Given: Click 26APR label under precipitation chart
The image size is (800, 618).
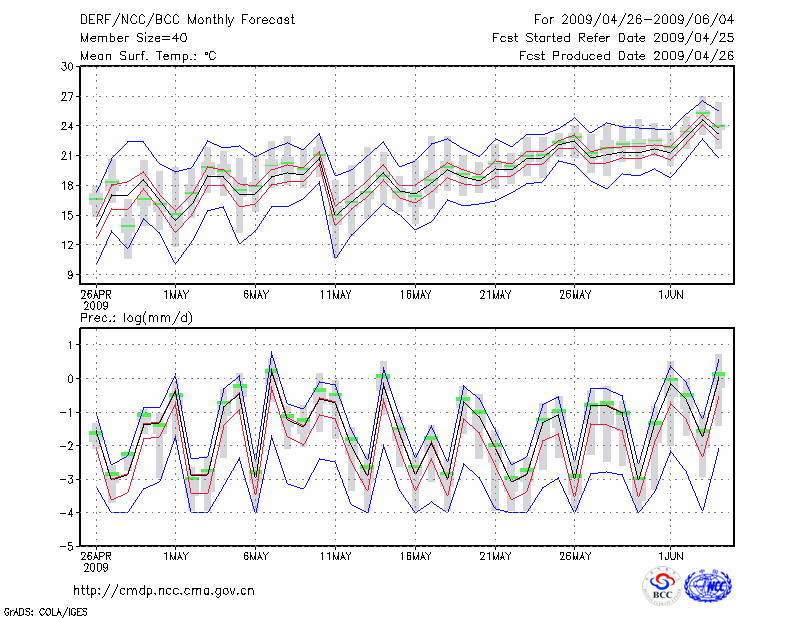Looking at the screenshot, I should point(96,556).
